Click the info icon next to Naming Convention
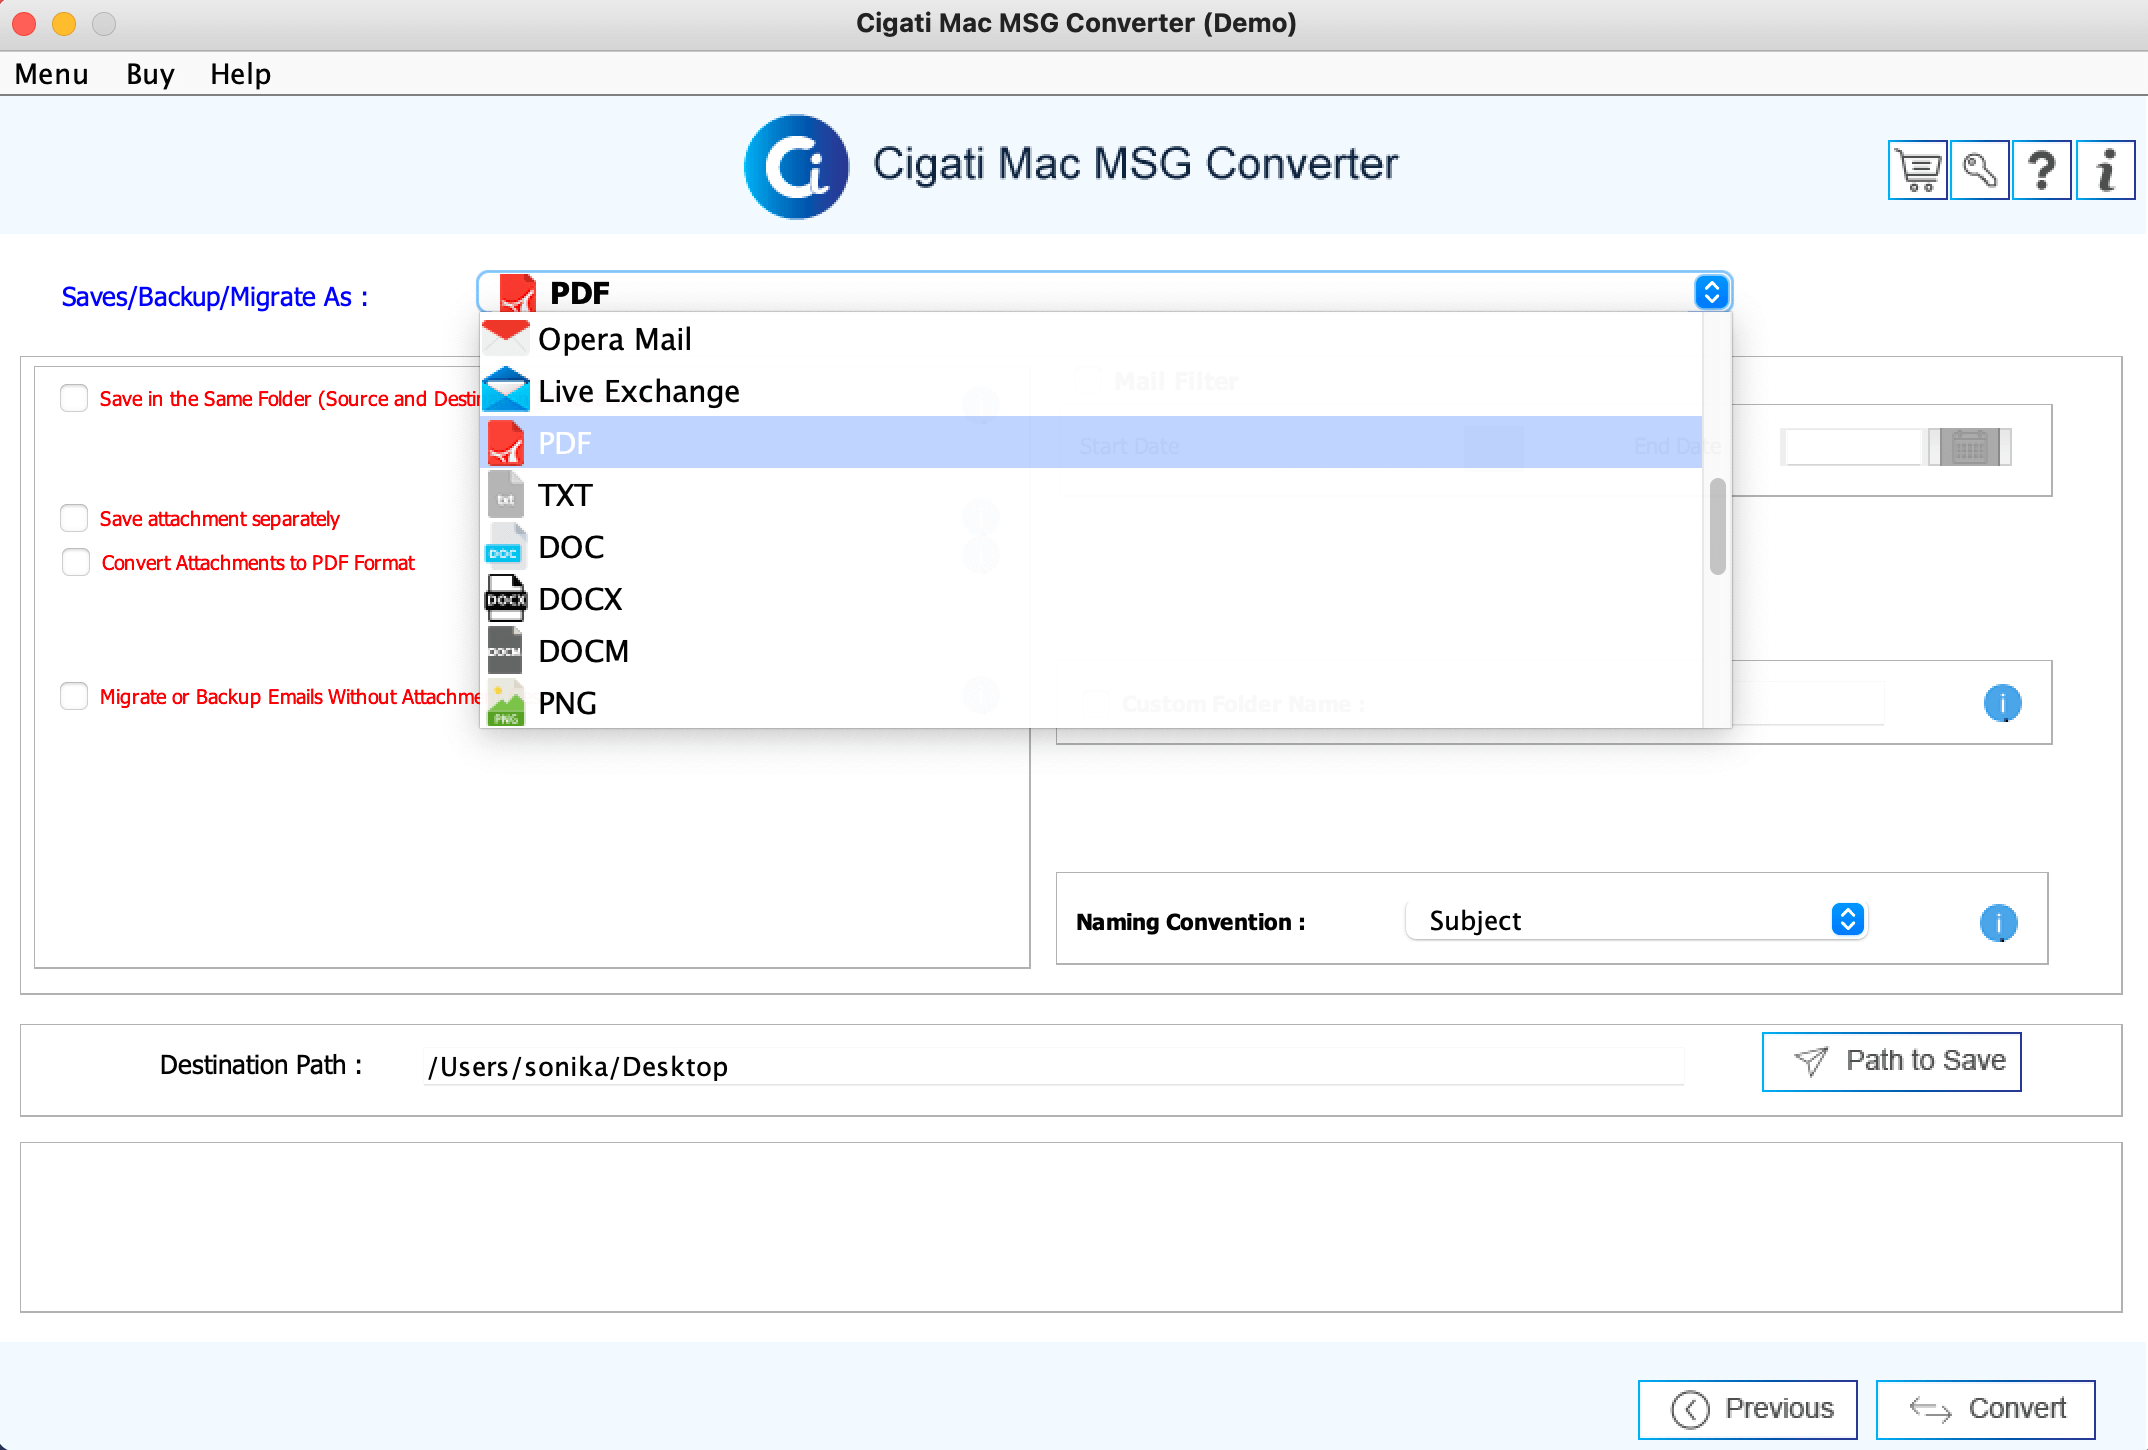 coord(1999,919)
